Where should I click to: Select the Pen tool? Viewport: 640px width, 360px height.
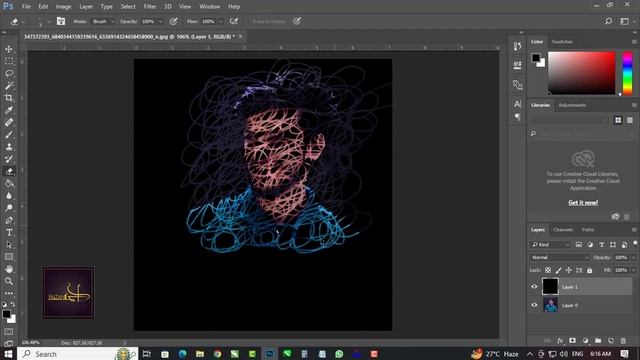[9, 220]
